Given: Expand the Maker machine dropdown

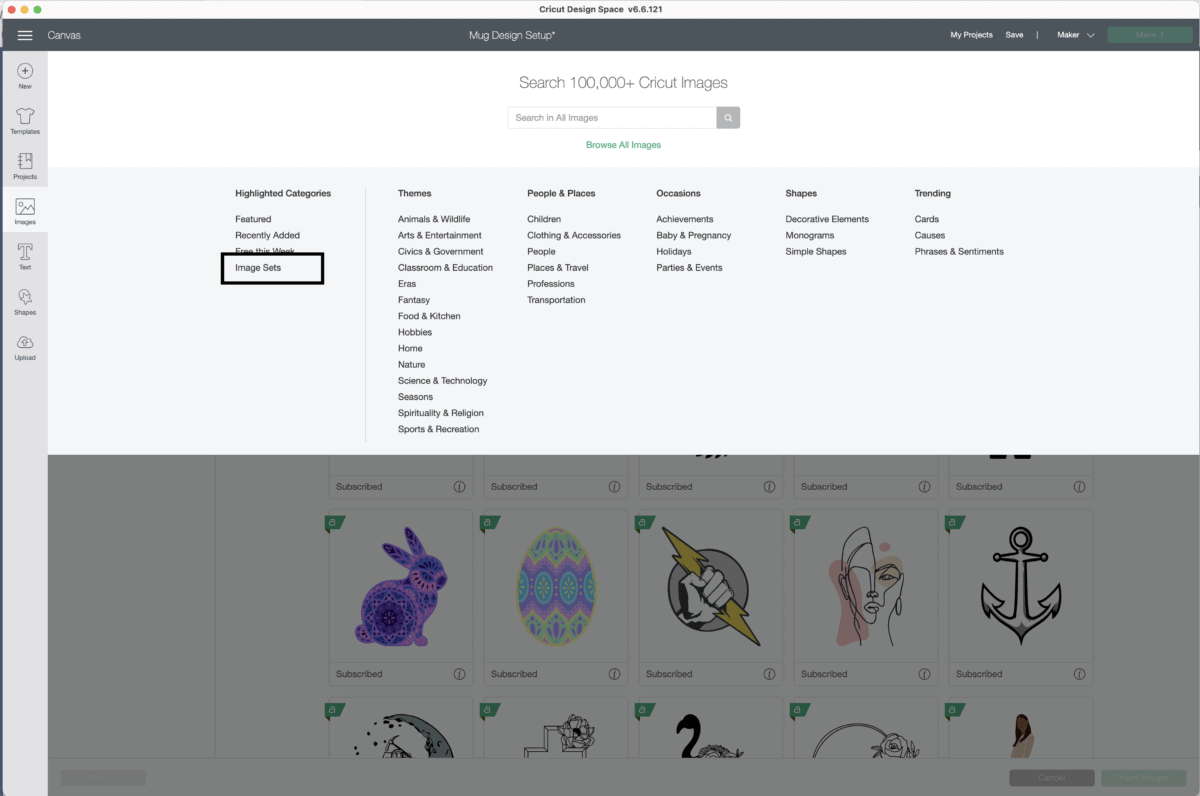Looking at the screenshot, I should 1076,35.
